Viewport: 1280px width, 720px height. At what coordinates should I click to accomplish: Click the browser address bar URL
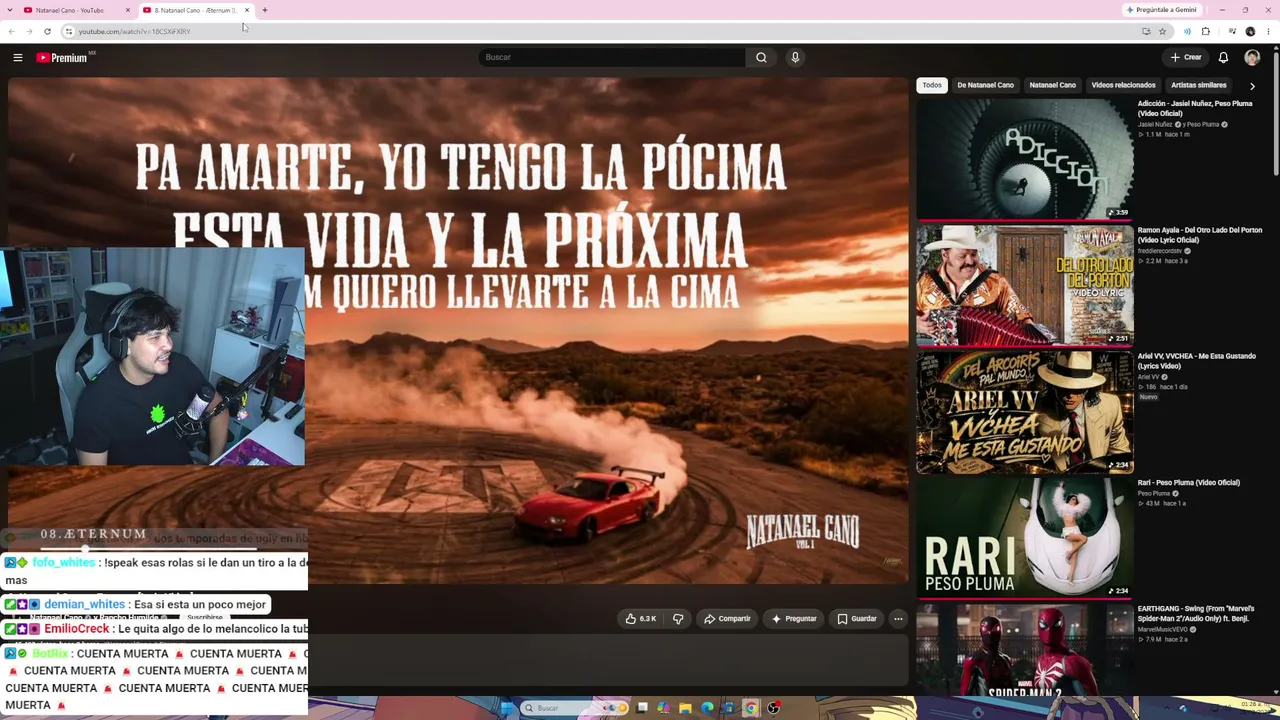point(134,31)
